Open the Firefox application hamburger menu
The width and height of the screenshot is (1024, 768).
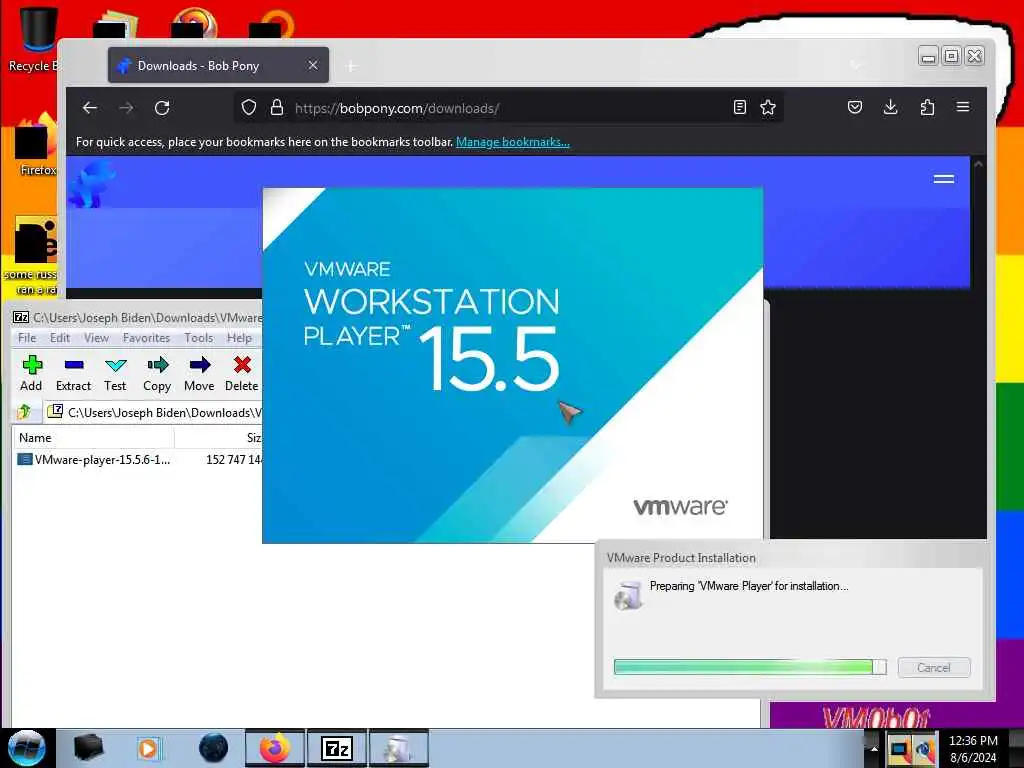click(963, 106)
